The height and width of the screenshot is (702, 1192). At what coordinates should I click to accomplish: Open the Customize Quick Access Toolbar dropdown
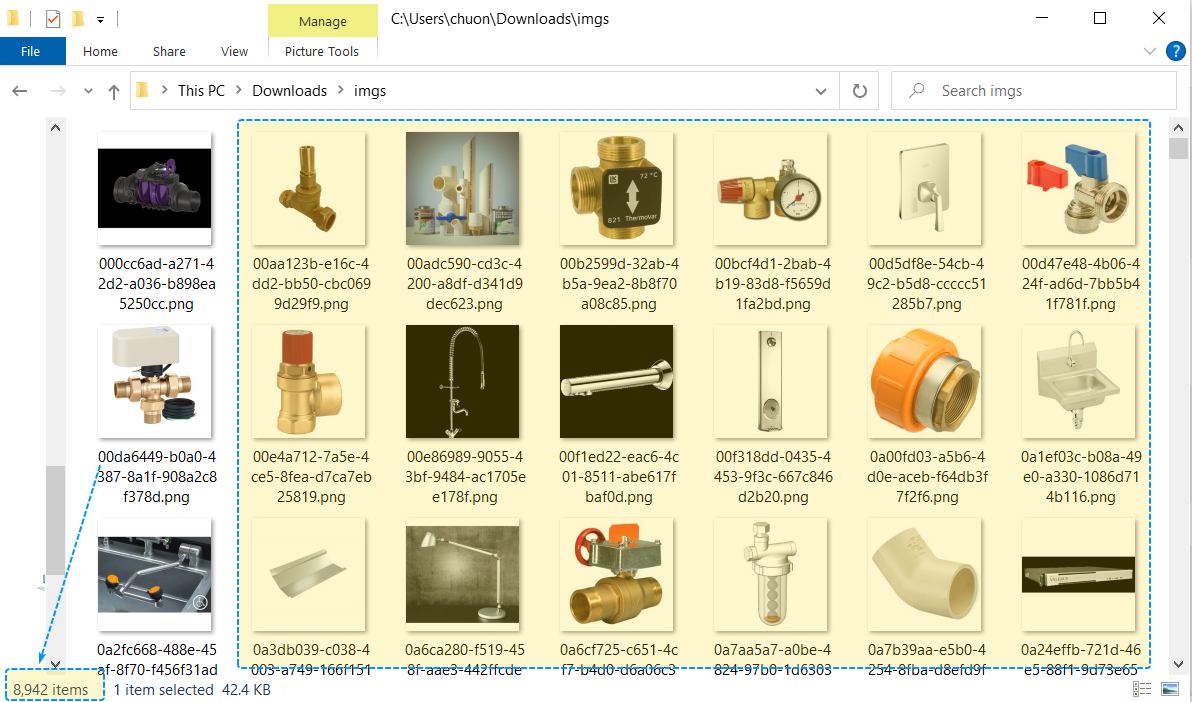101,19
